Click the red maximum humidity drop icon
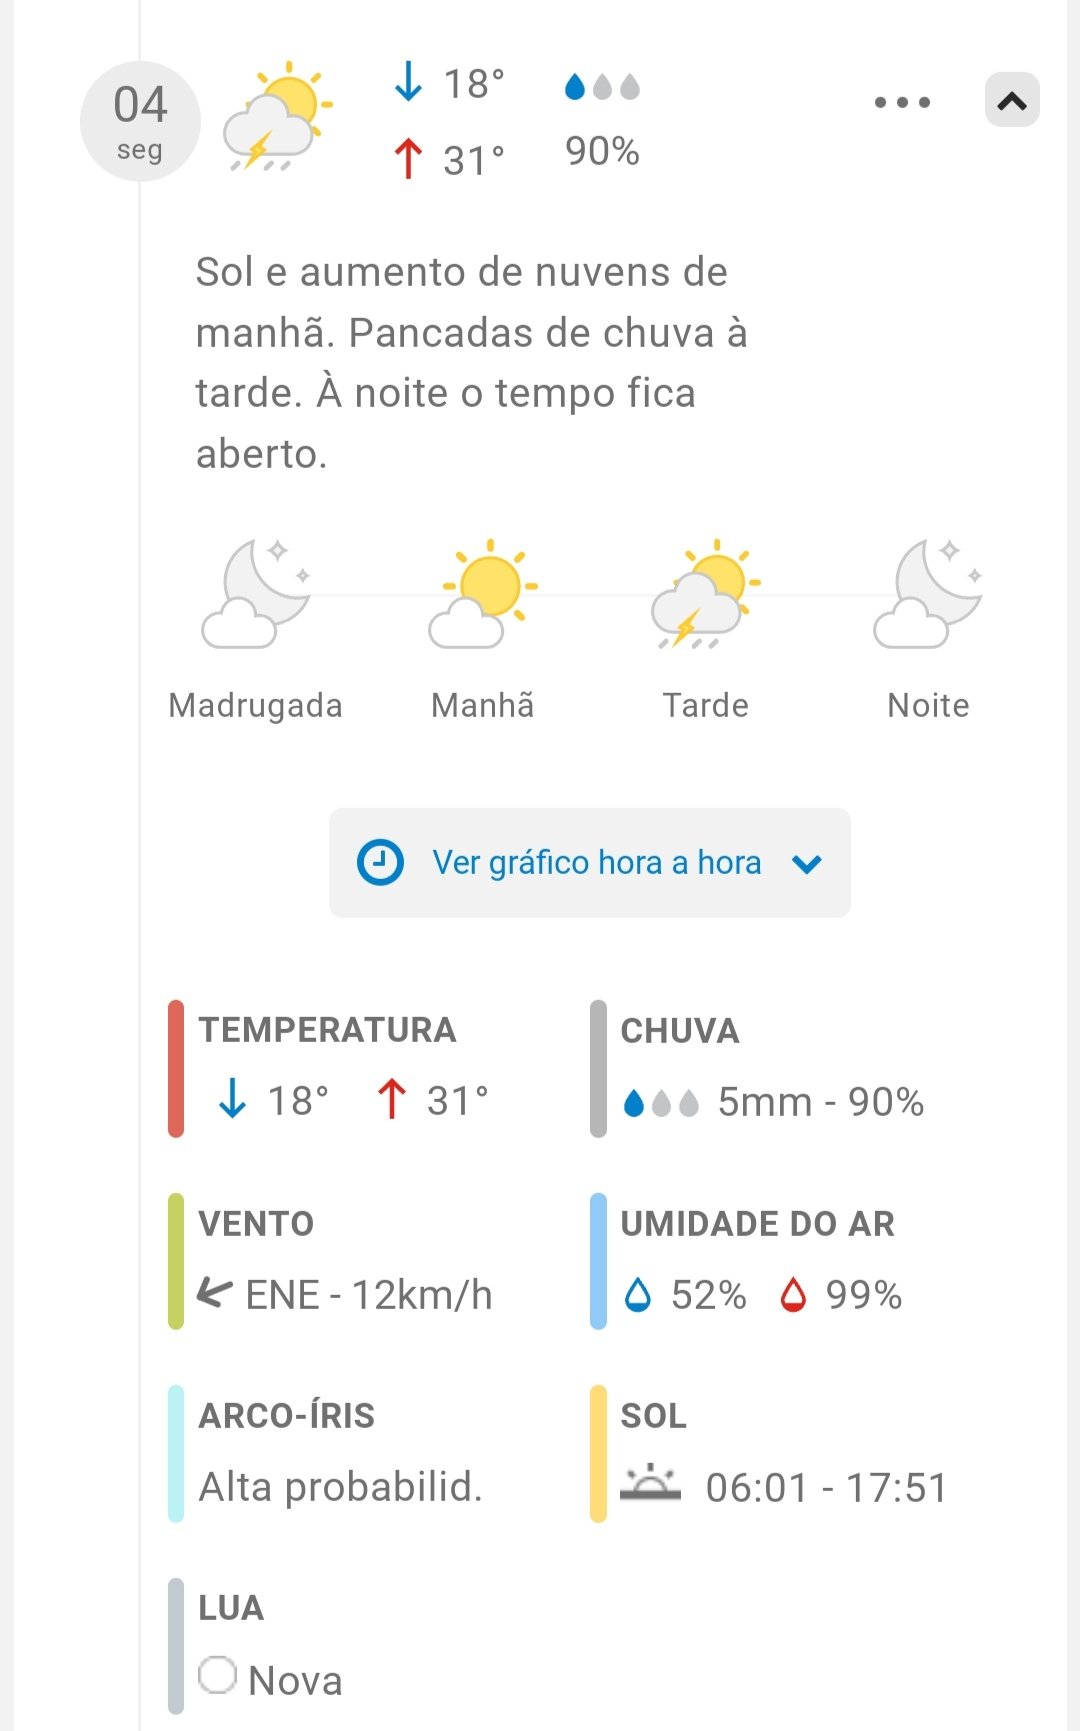Image resolution: width=1080 pixels, height=1731 pixels. point(793,1295)
